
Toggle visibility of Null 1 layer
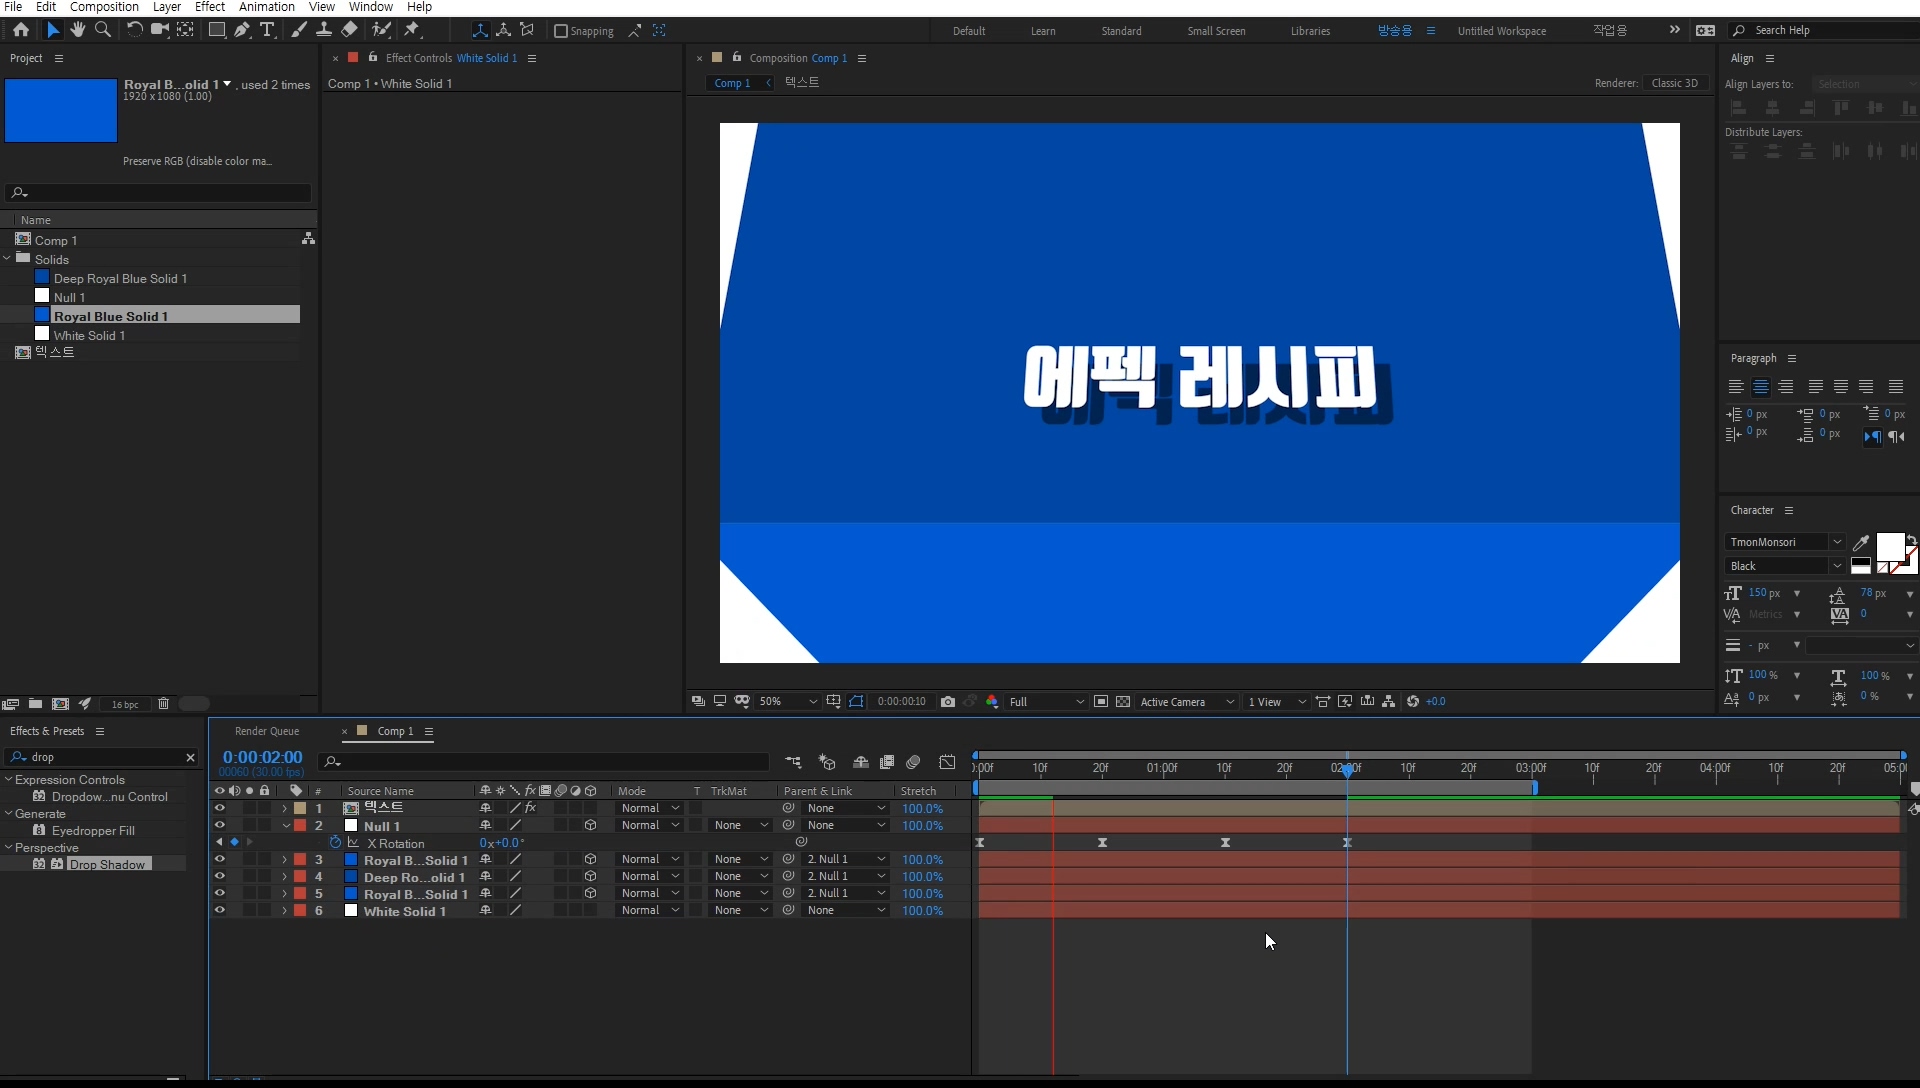[x=220, y=826]
